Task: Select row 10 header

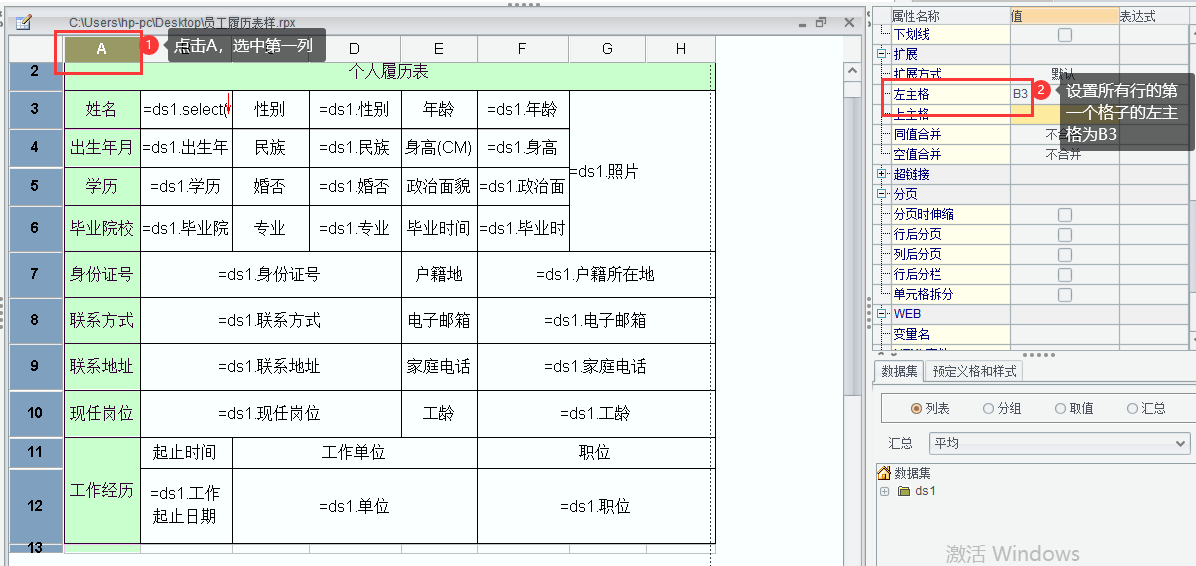Action: pyautogui.click(x=36, y=413)
